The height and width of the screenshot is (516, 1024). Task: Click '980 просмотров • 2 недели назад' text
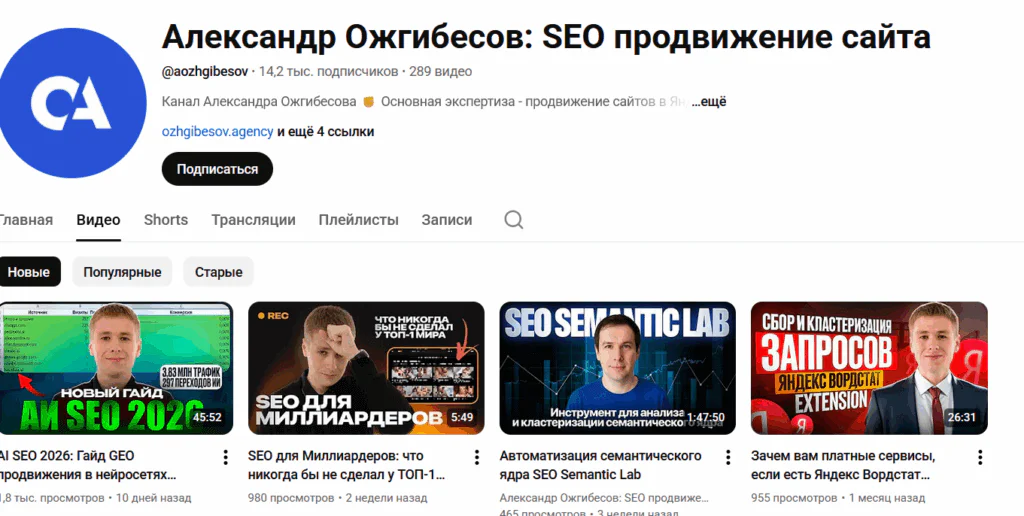[x=338, y=498]
